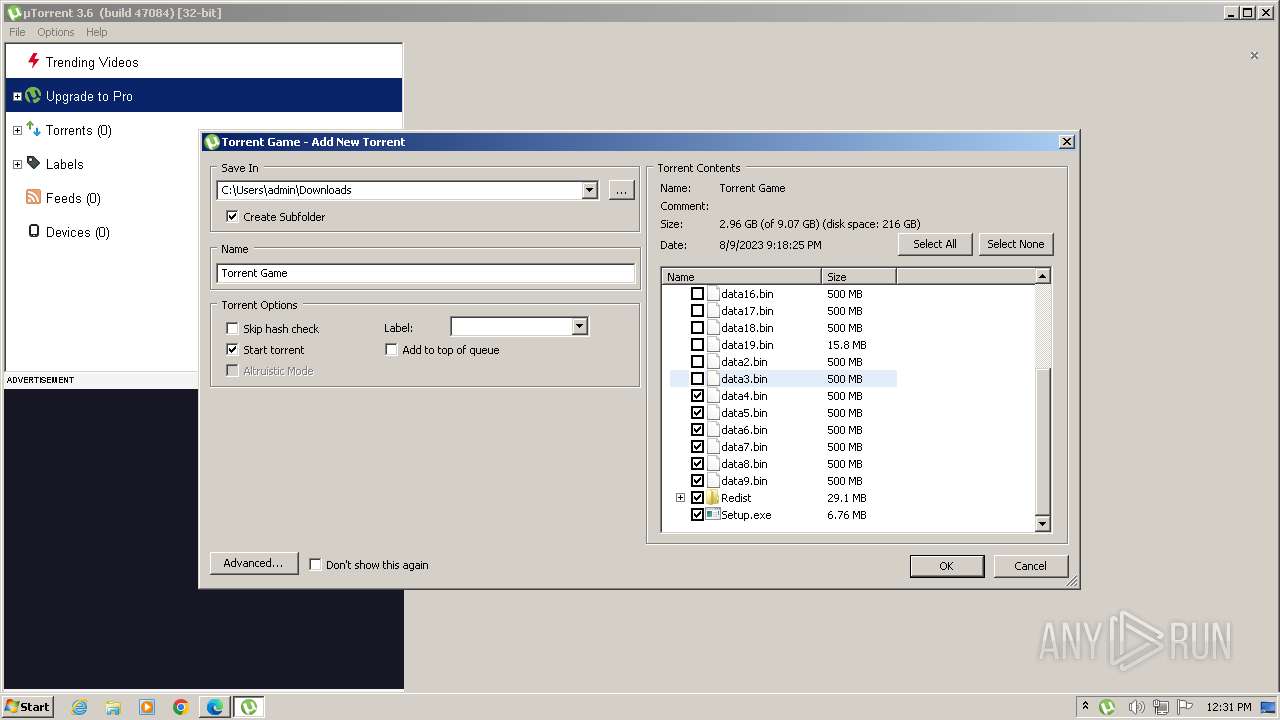1280x720 pixels.
Task: Expand the Redist folder tree
Action: coord(680,498)
